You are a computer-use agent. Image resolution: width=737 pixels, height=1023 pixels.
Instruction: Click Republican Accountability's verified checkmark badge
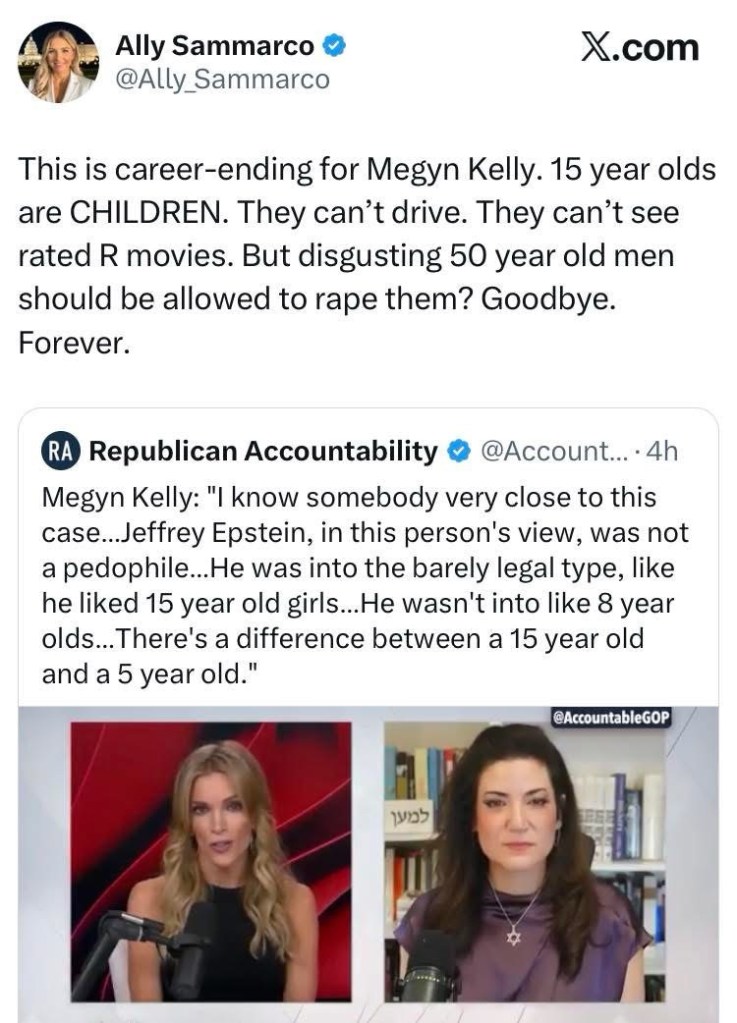(458, 452)
